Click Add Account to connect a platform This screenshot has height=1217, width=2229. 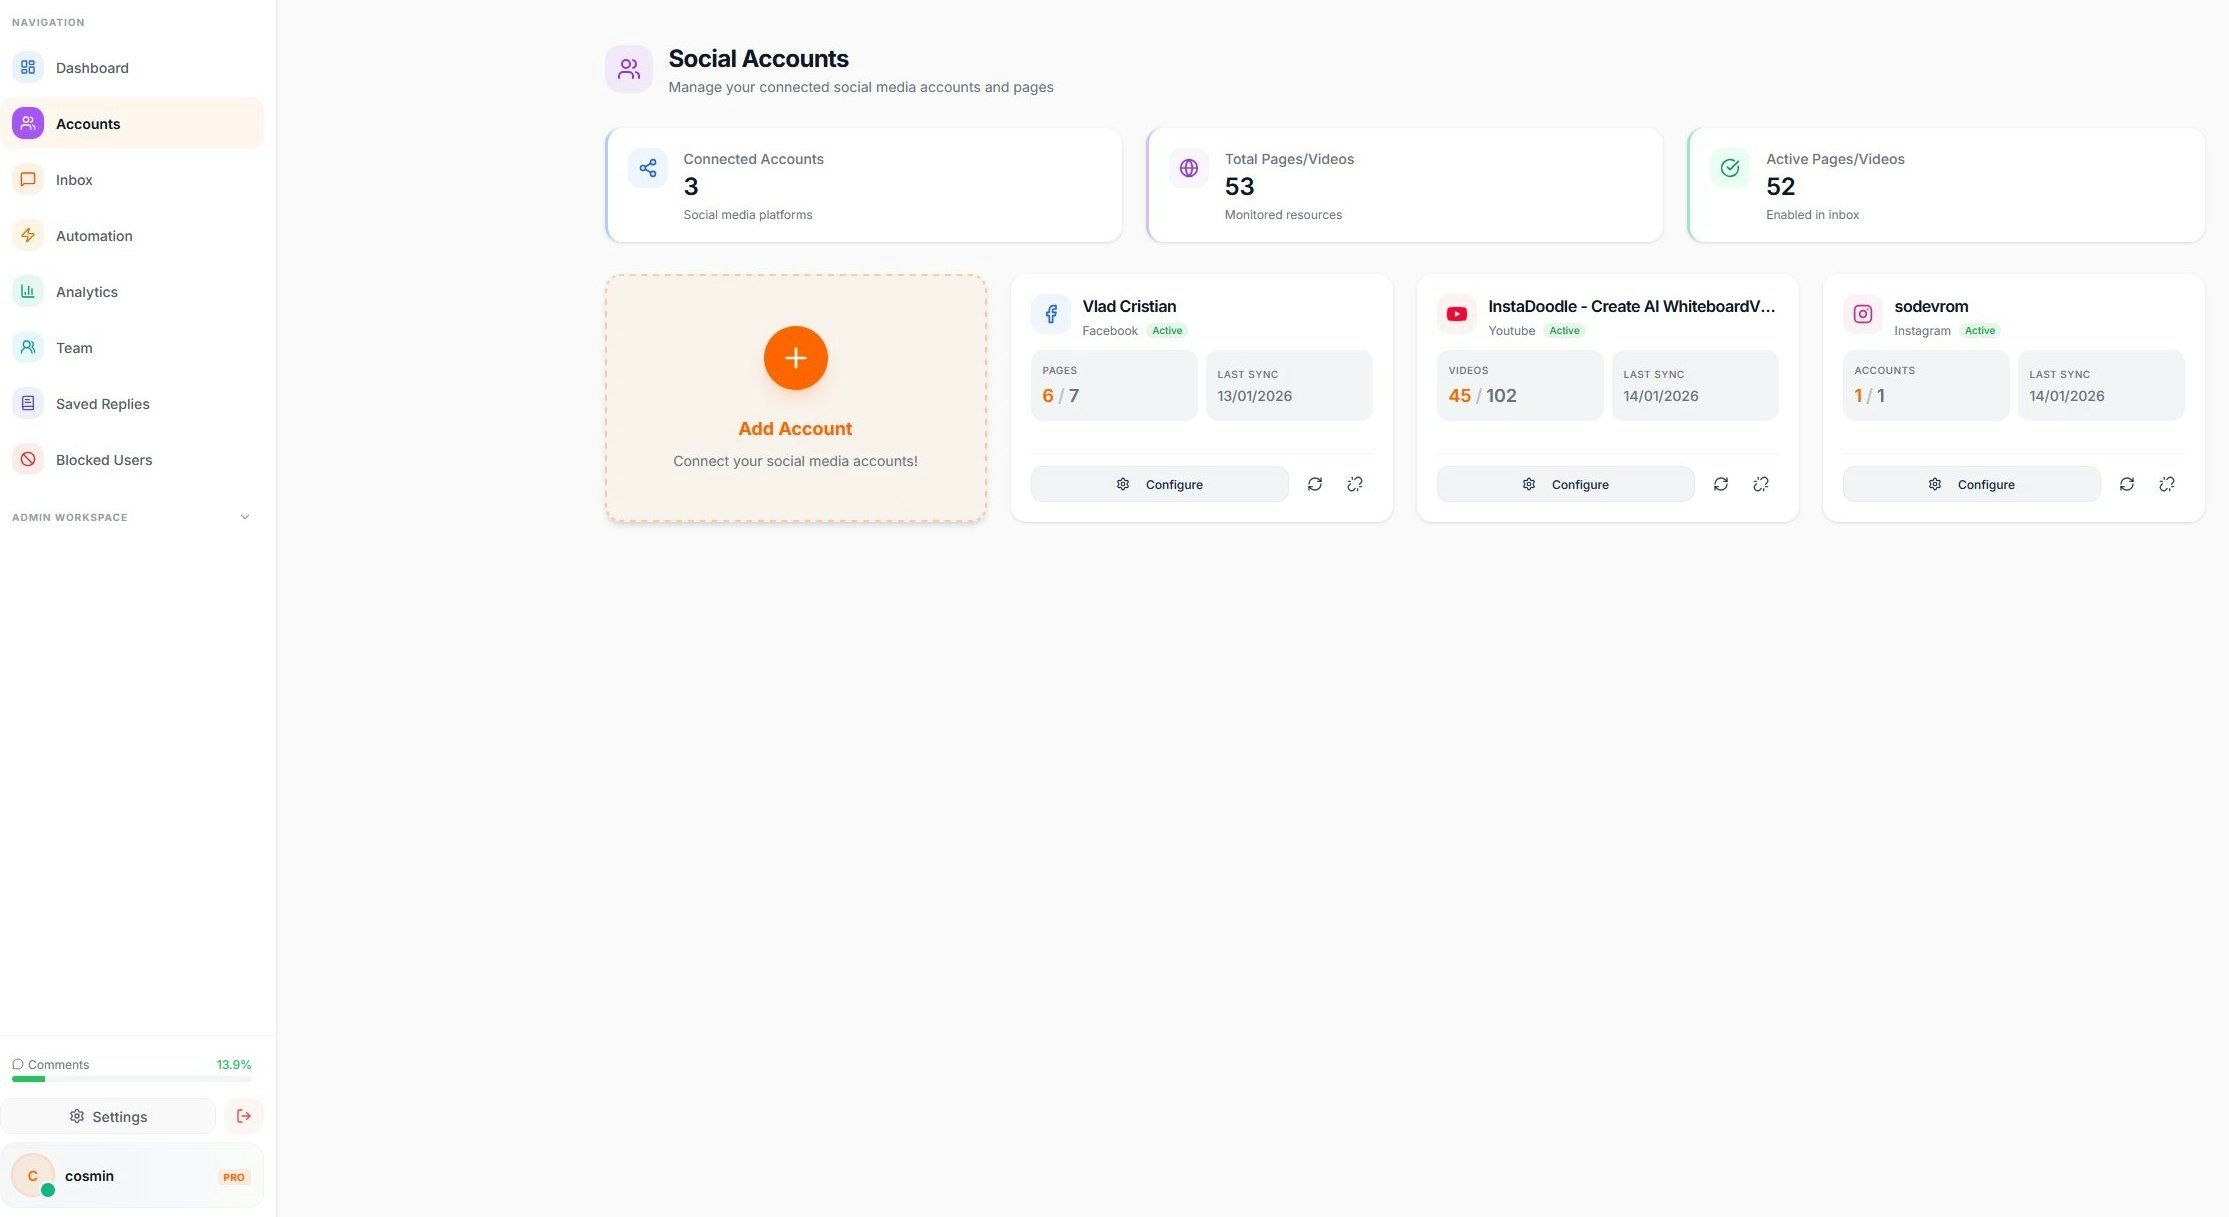coord(795,396)
